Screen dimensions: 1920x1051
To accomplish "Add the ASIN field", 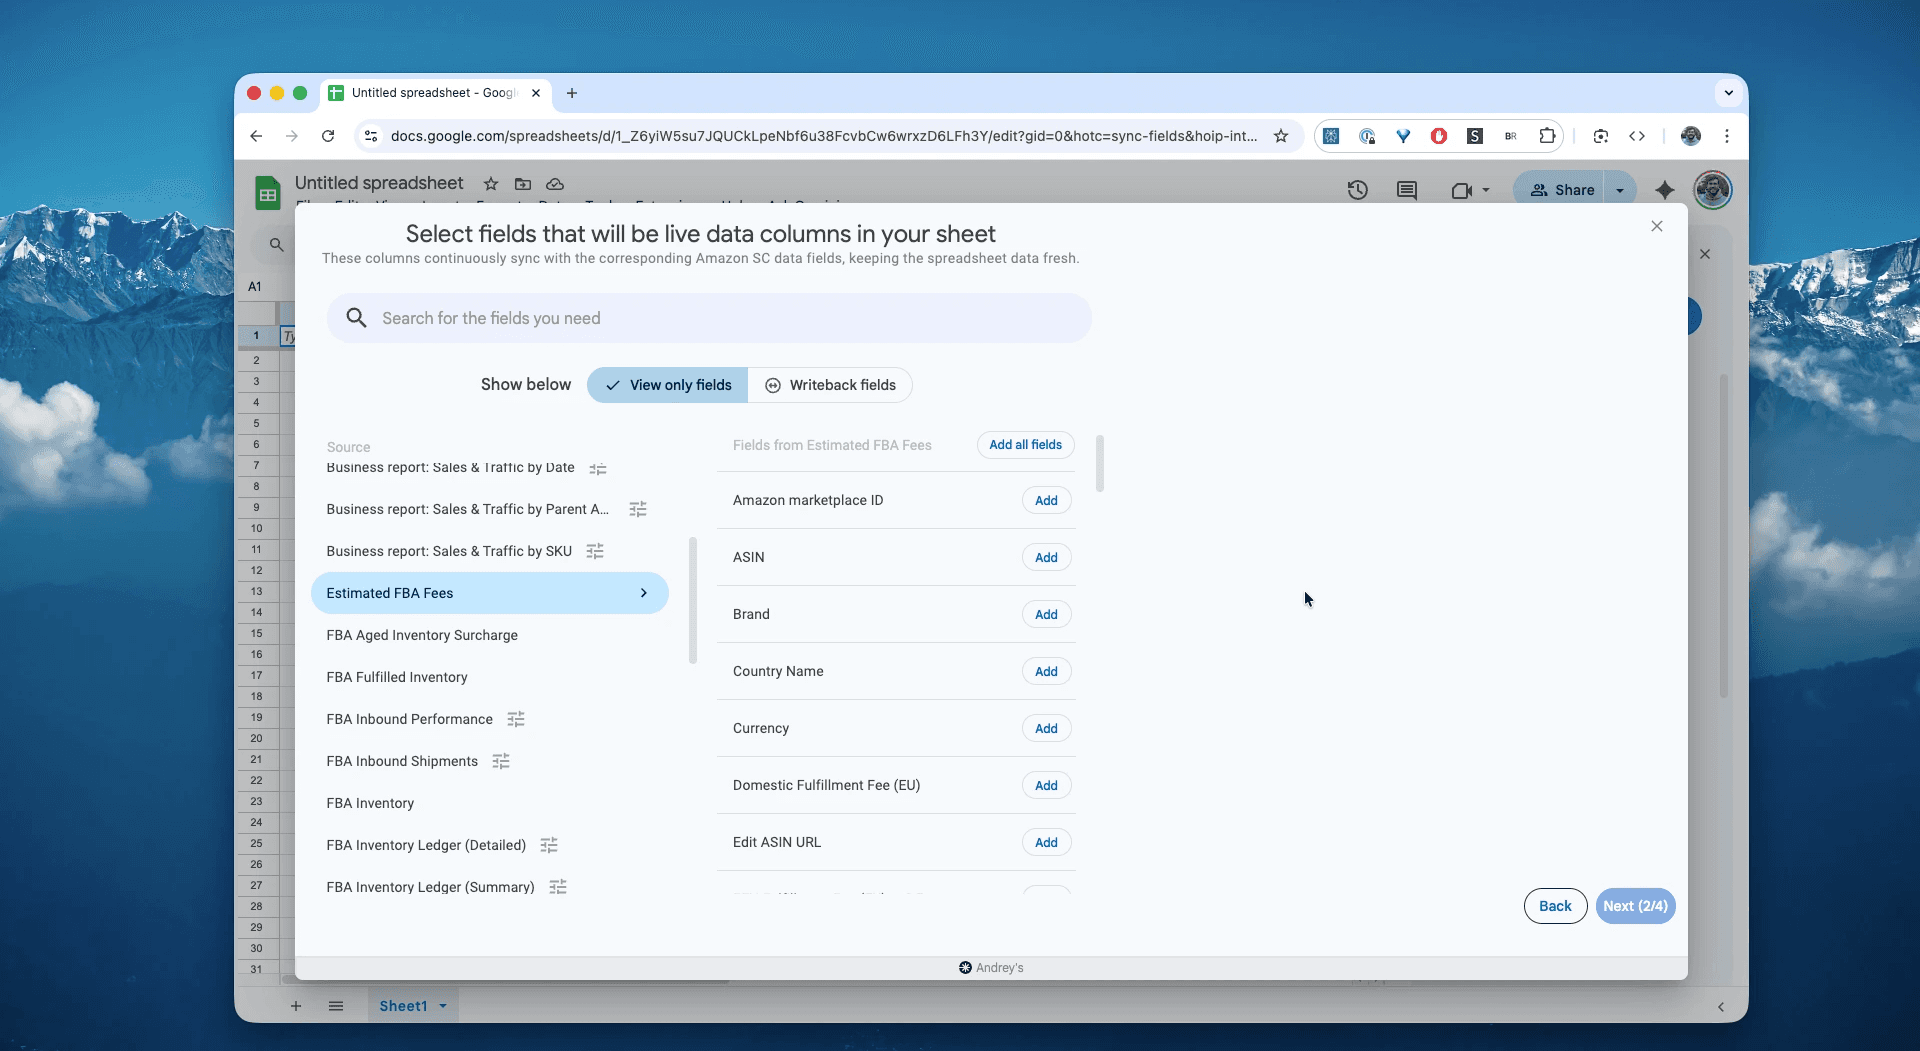I will click(1046, 558).
